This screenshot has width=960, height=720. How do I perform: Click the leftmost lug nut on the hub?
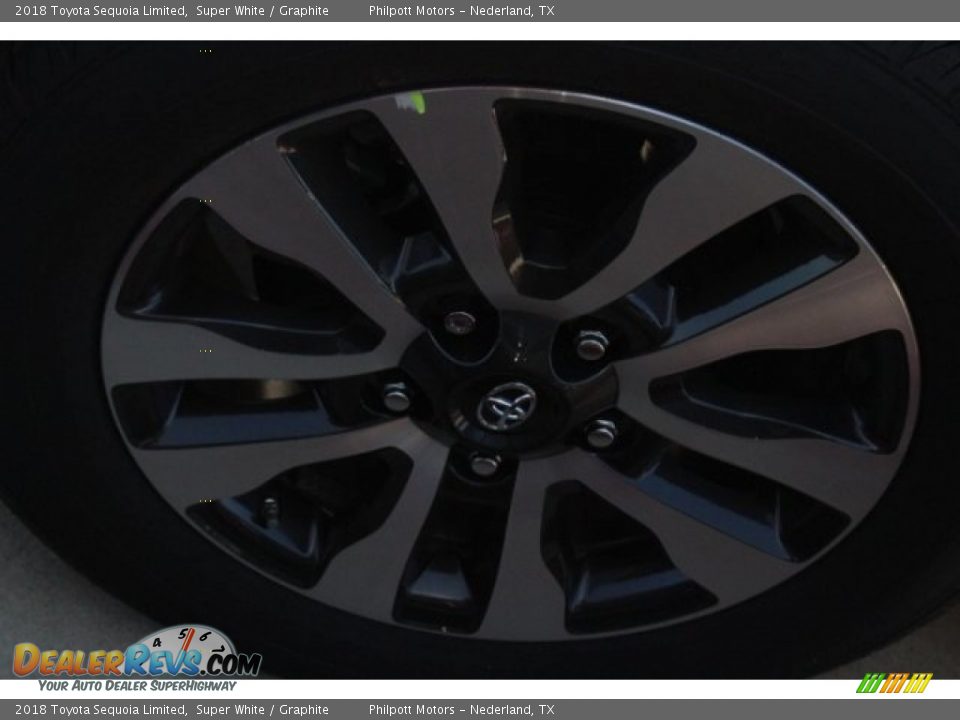(397, 398)
